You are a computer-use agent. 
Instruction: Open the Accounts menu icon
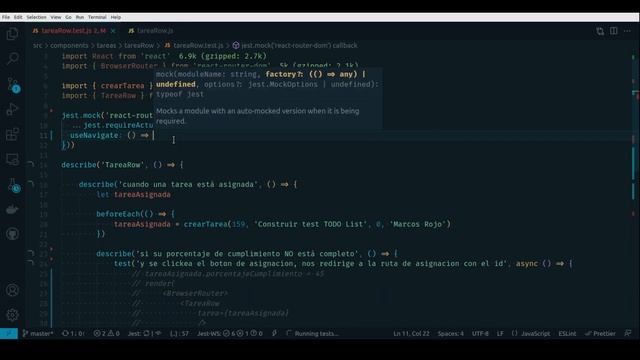(x=12, y=290)
